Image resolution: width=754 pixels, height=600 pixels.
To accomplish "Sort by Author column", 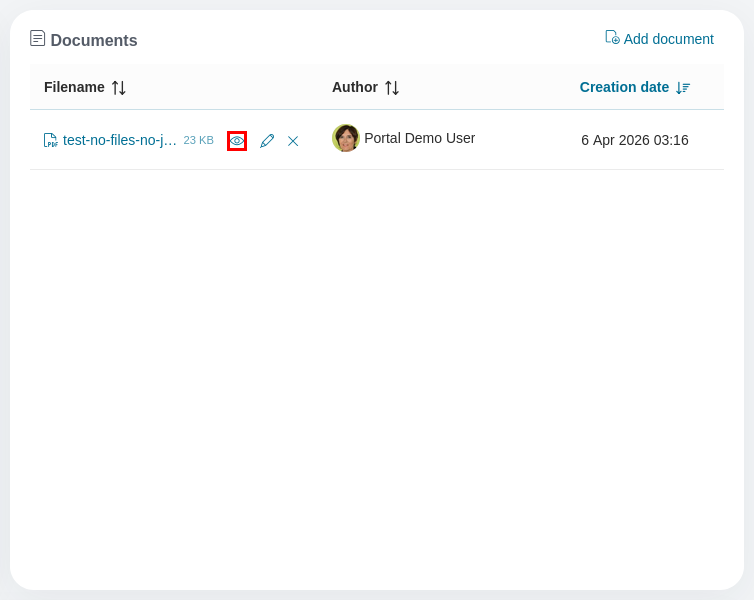I will (x=365, y=88).
